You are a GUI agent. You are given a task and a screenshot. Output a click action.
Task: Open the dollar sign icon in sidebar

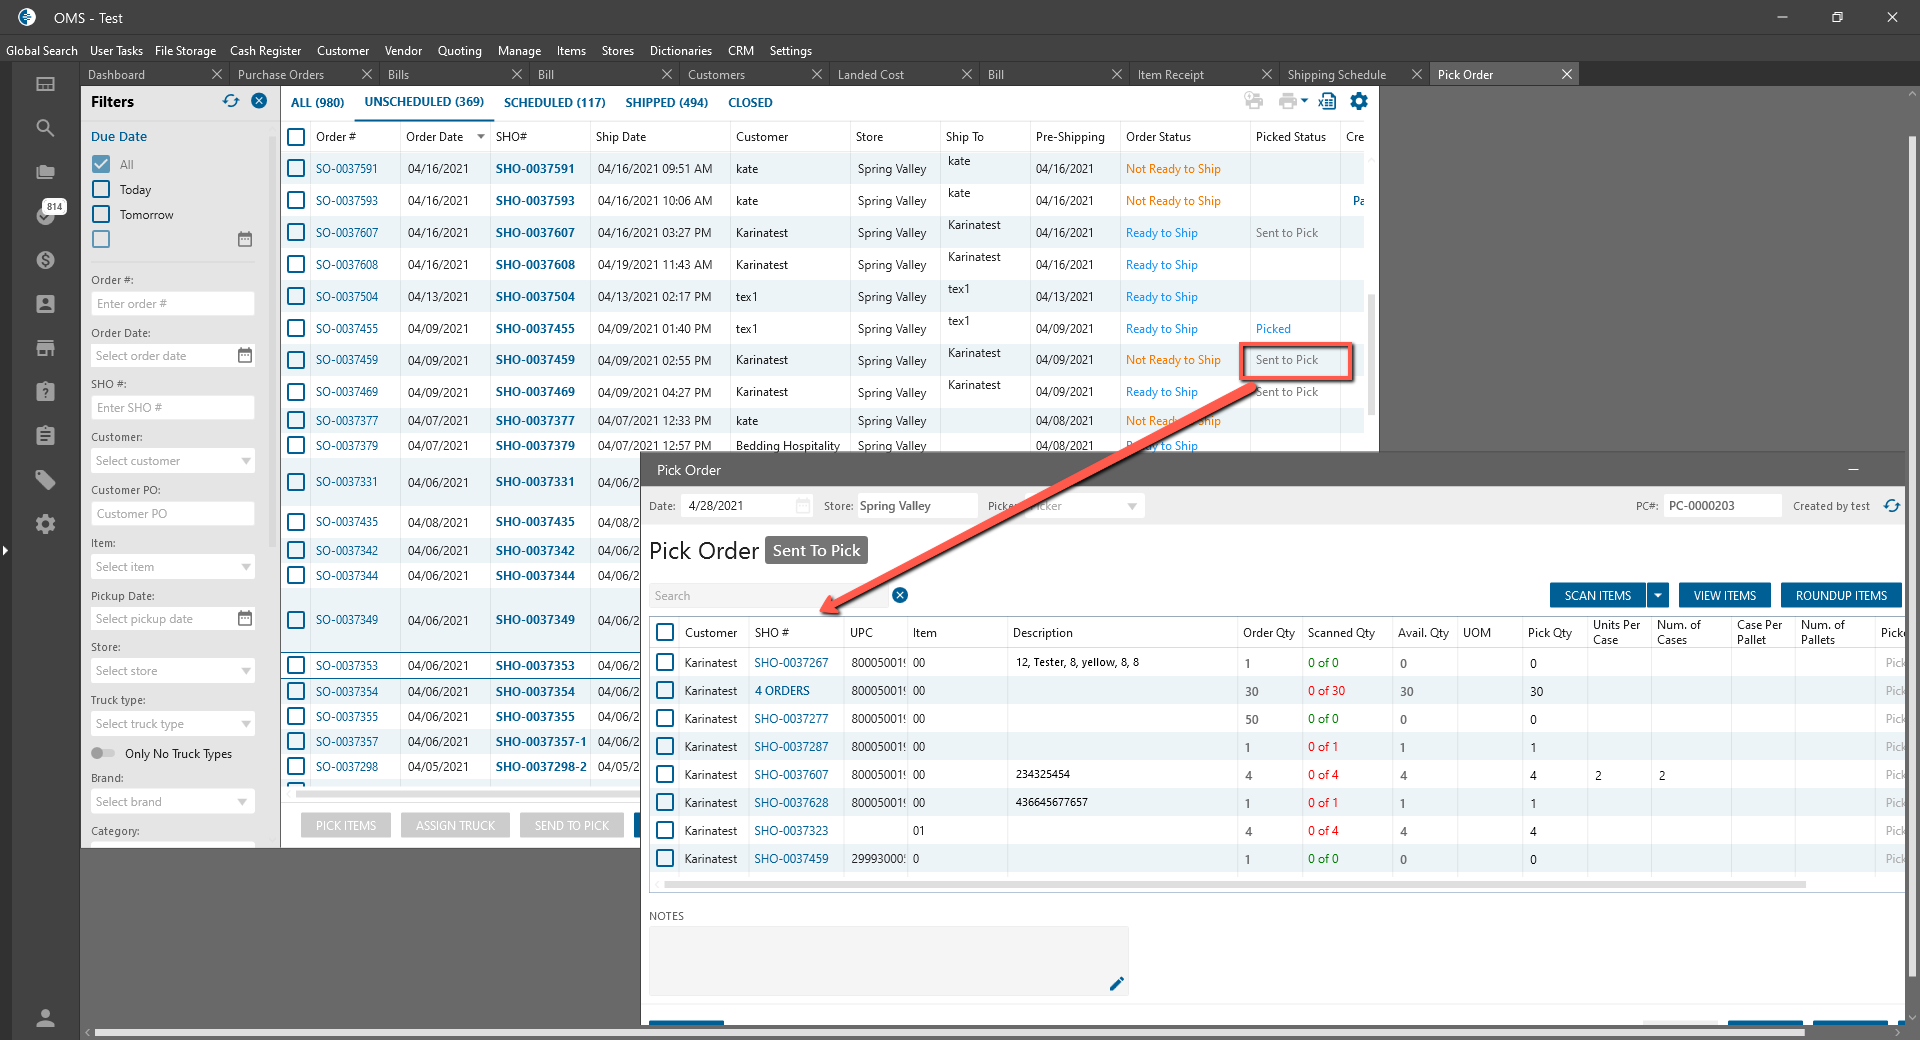pyautogui.click(x=45, y=260)
